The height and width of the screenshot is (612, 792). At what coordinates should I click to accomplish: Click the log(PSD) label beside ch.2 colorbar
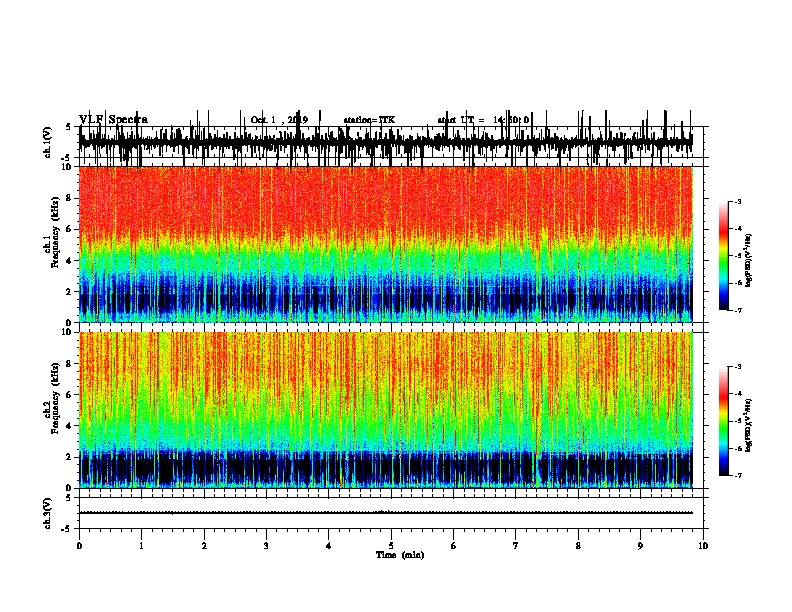748,425
